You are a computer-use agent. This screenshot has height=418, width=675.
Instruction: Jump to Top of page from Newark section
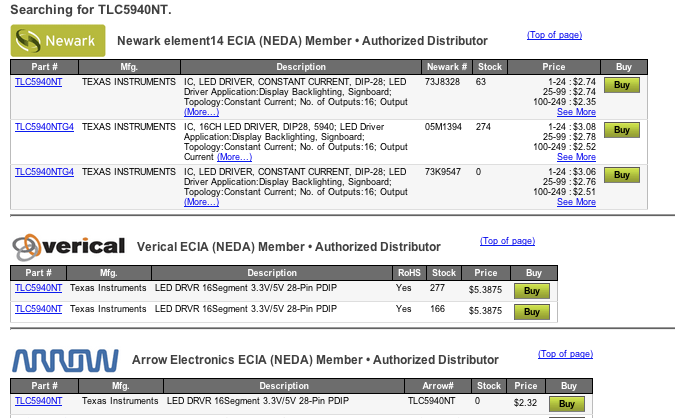(554, 35)
